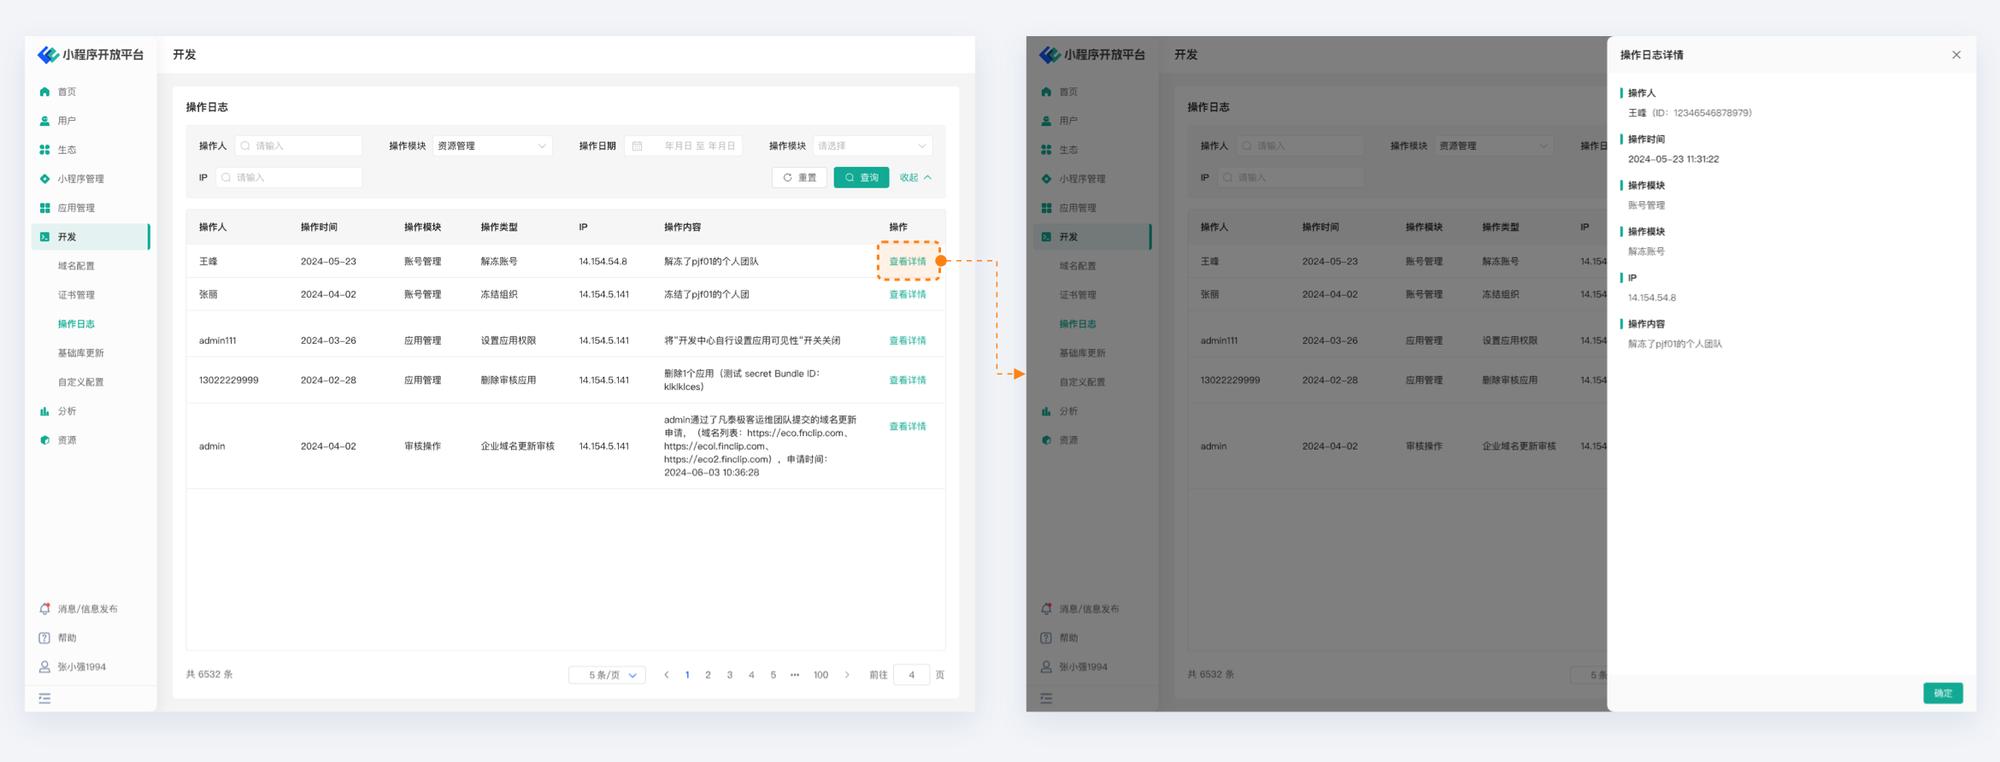Select 基础库更新 in the left window sidebar

point(80,353)
